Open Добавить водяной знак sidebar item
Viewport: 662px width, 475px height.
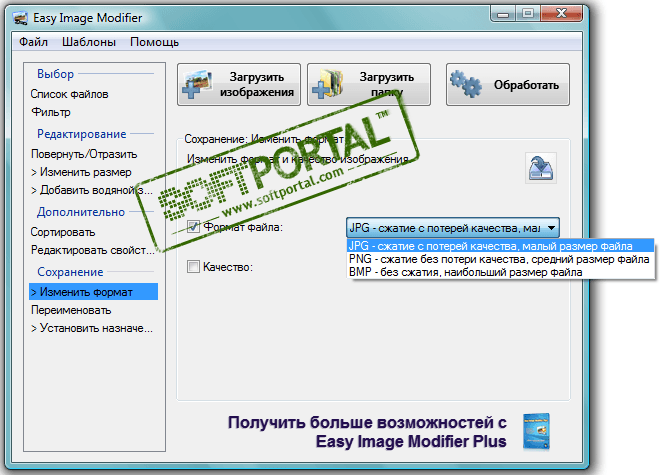click(x=92, y=190)
